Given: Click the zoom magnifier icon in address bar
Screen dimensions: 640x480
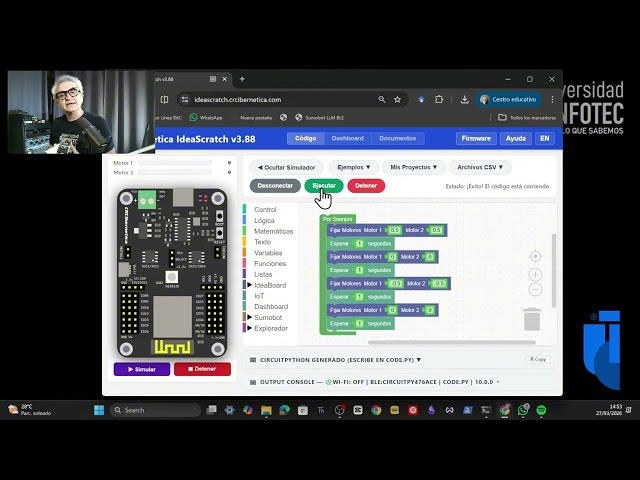Looking at the screenshot, I should pos(382,100).
